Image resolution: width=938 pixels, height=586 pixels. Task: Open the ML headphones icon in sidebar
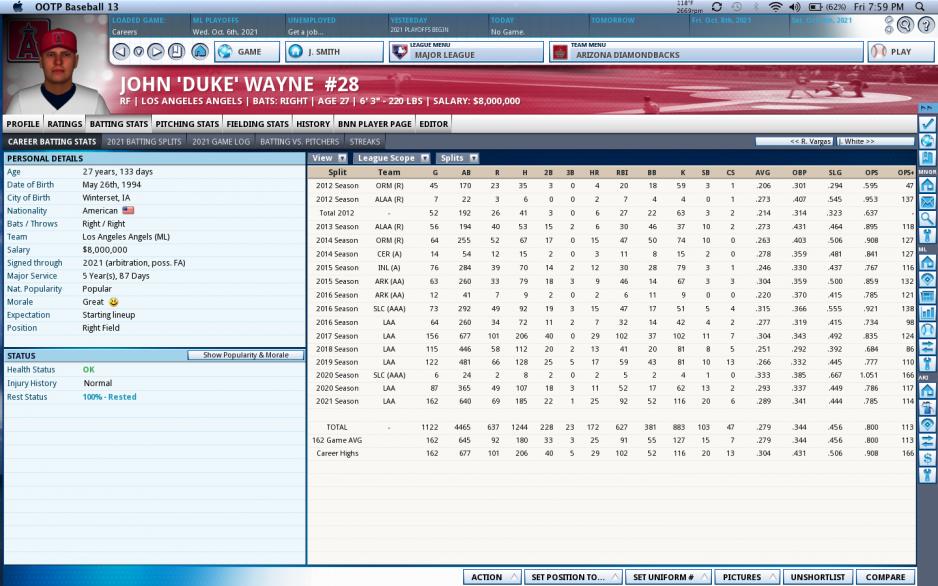[x=927, y=329]
